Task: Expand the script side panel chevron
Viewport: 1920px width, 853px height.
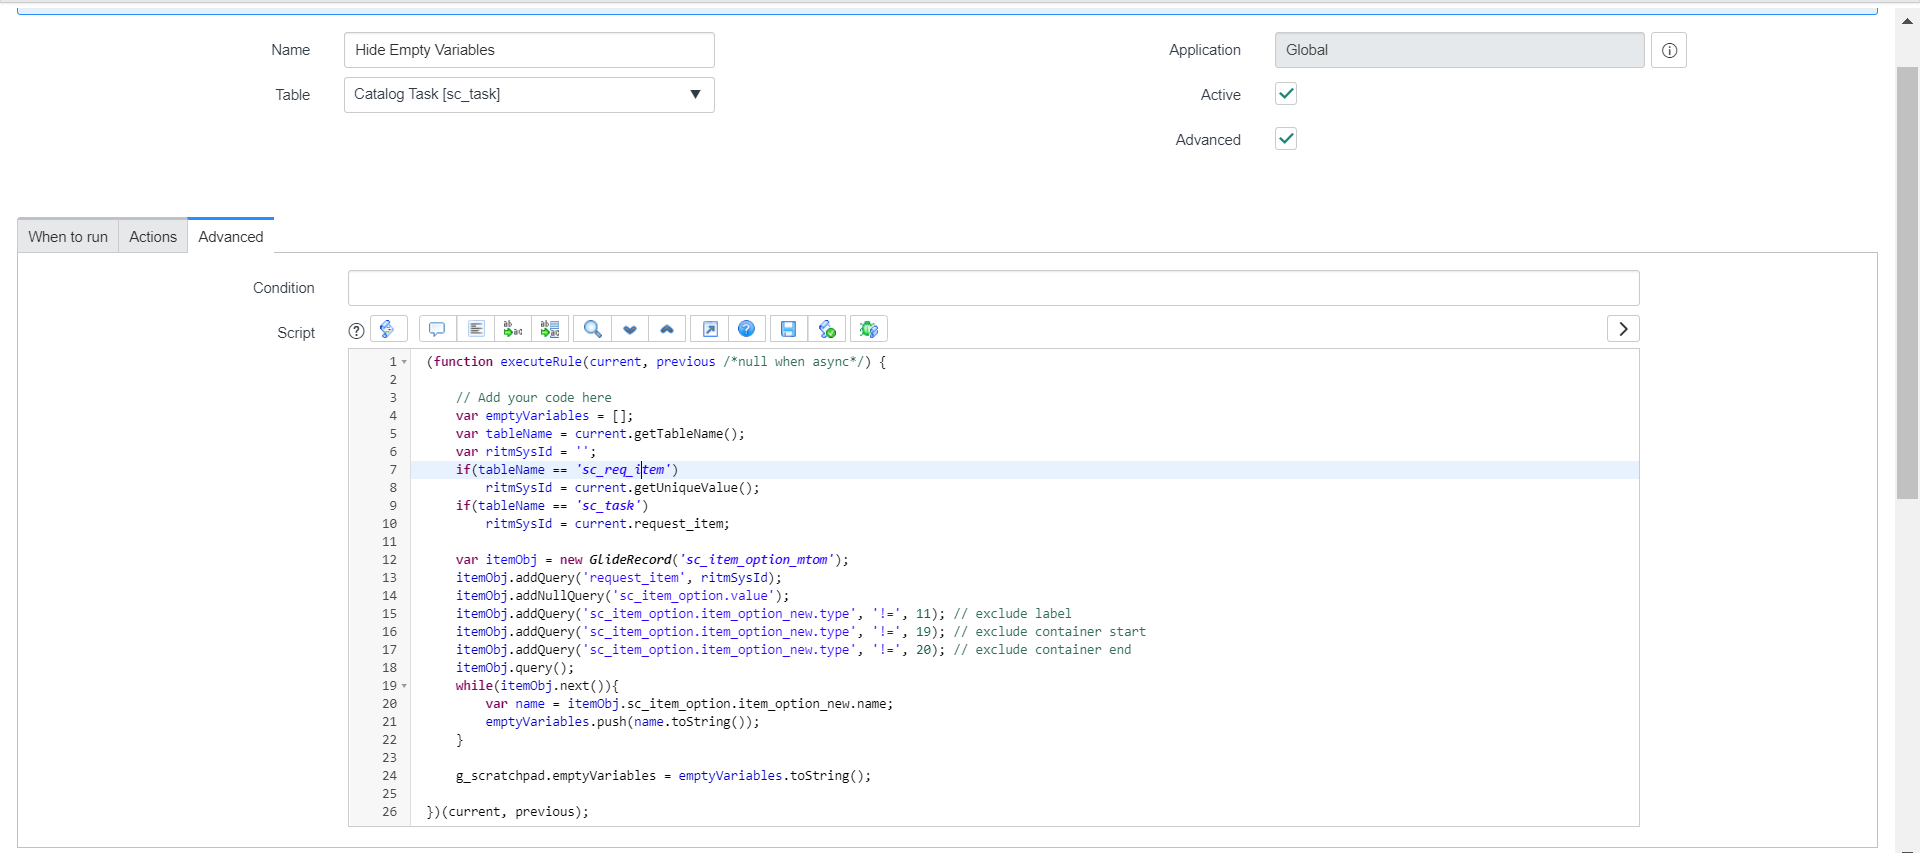Action: [1622, 329]
